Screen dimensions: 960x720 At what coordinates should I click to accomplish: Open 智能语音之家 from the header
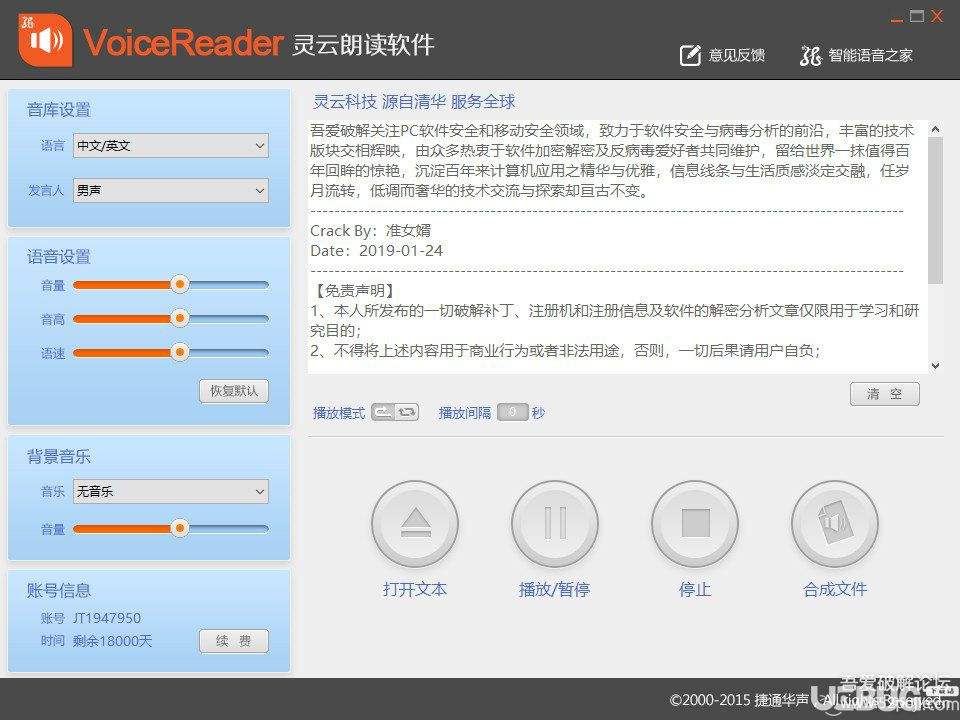(856, 55)
